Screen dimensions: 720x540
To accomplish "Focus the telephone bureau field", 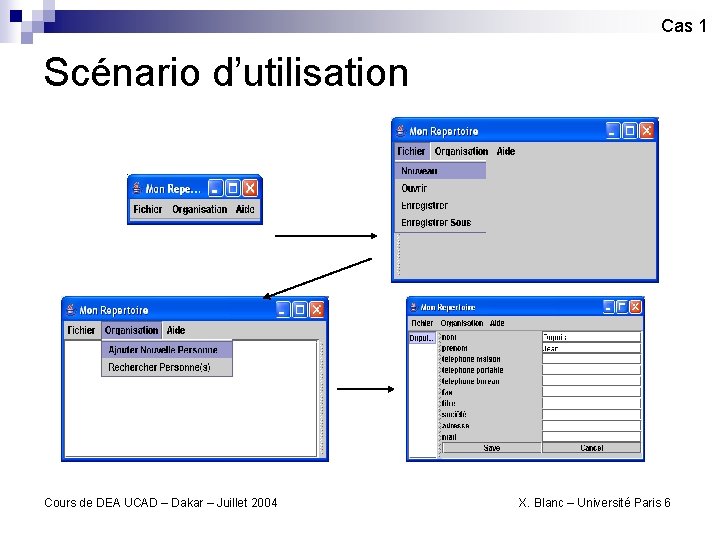I will (591, 381).
